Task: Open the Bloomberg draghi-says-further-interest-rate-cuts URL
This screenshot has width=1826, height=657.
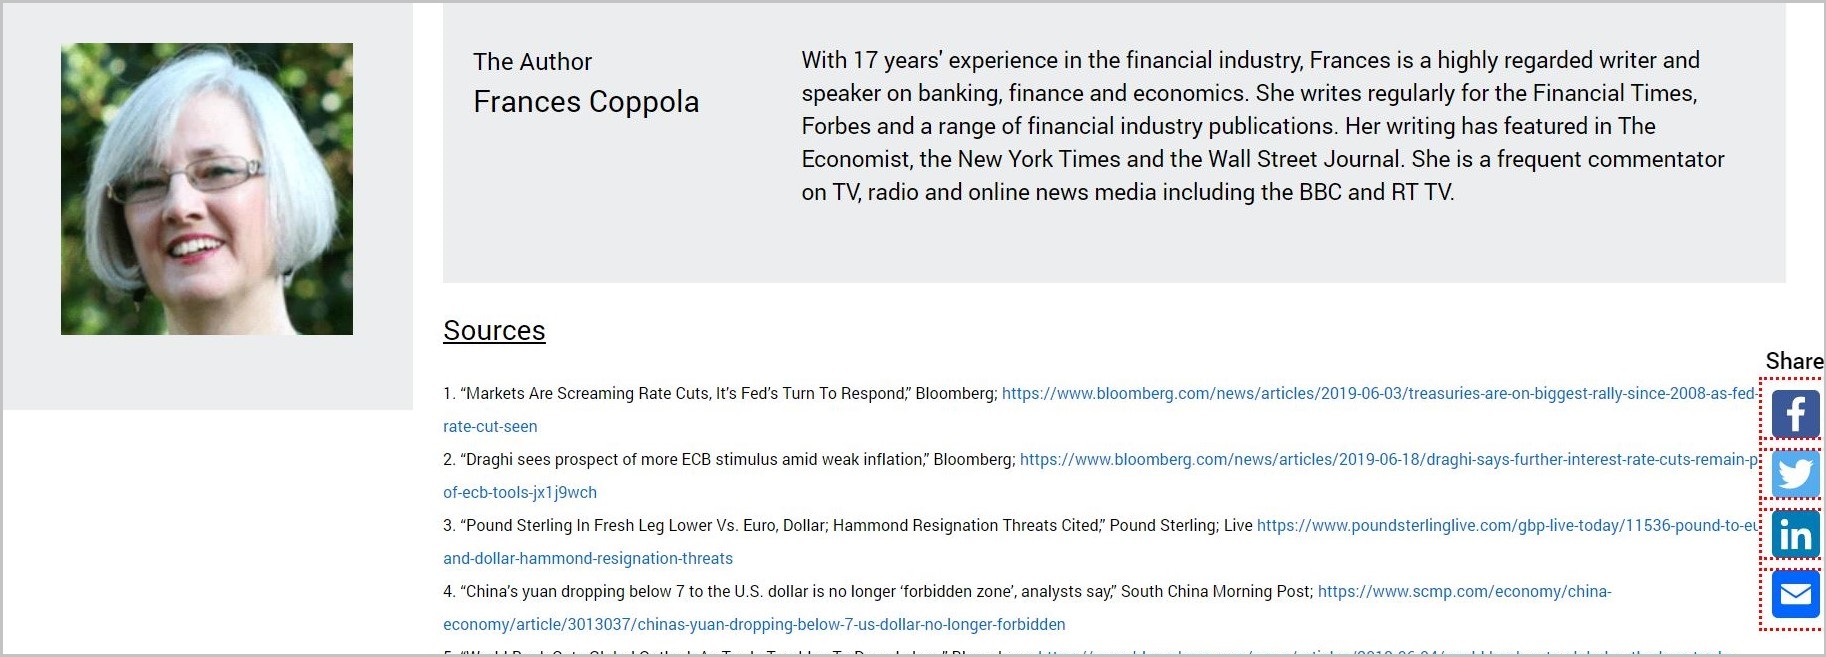Action: coord(1386,460)
